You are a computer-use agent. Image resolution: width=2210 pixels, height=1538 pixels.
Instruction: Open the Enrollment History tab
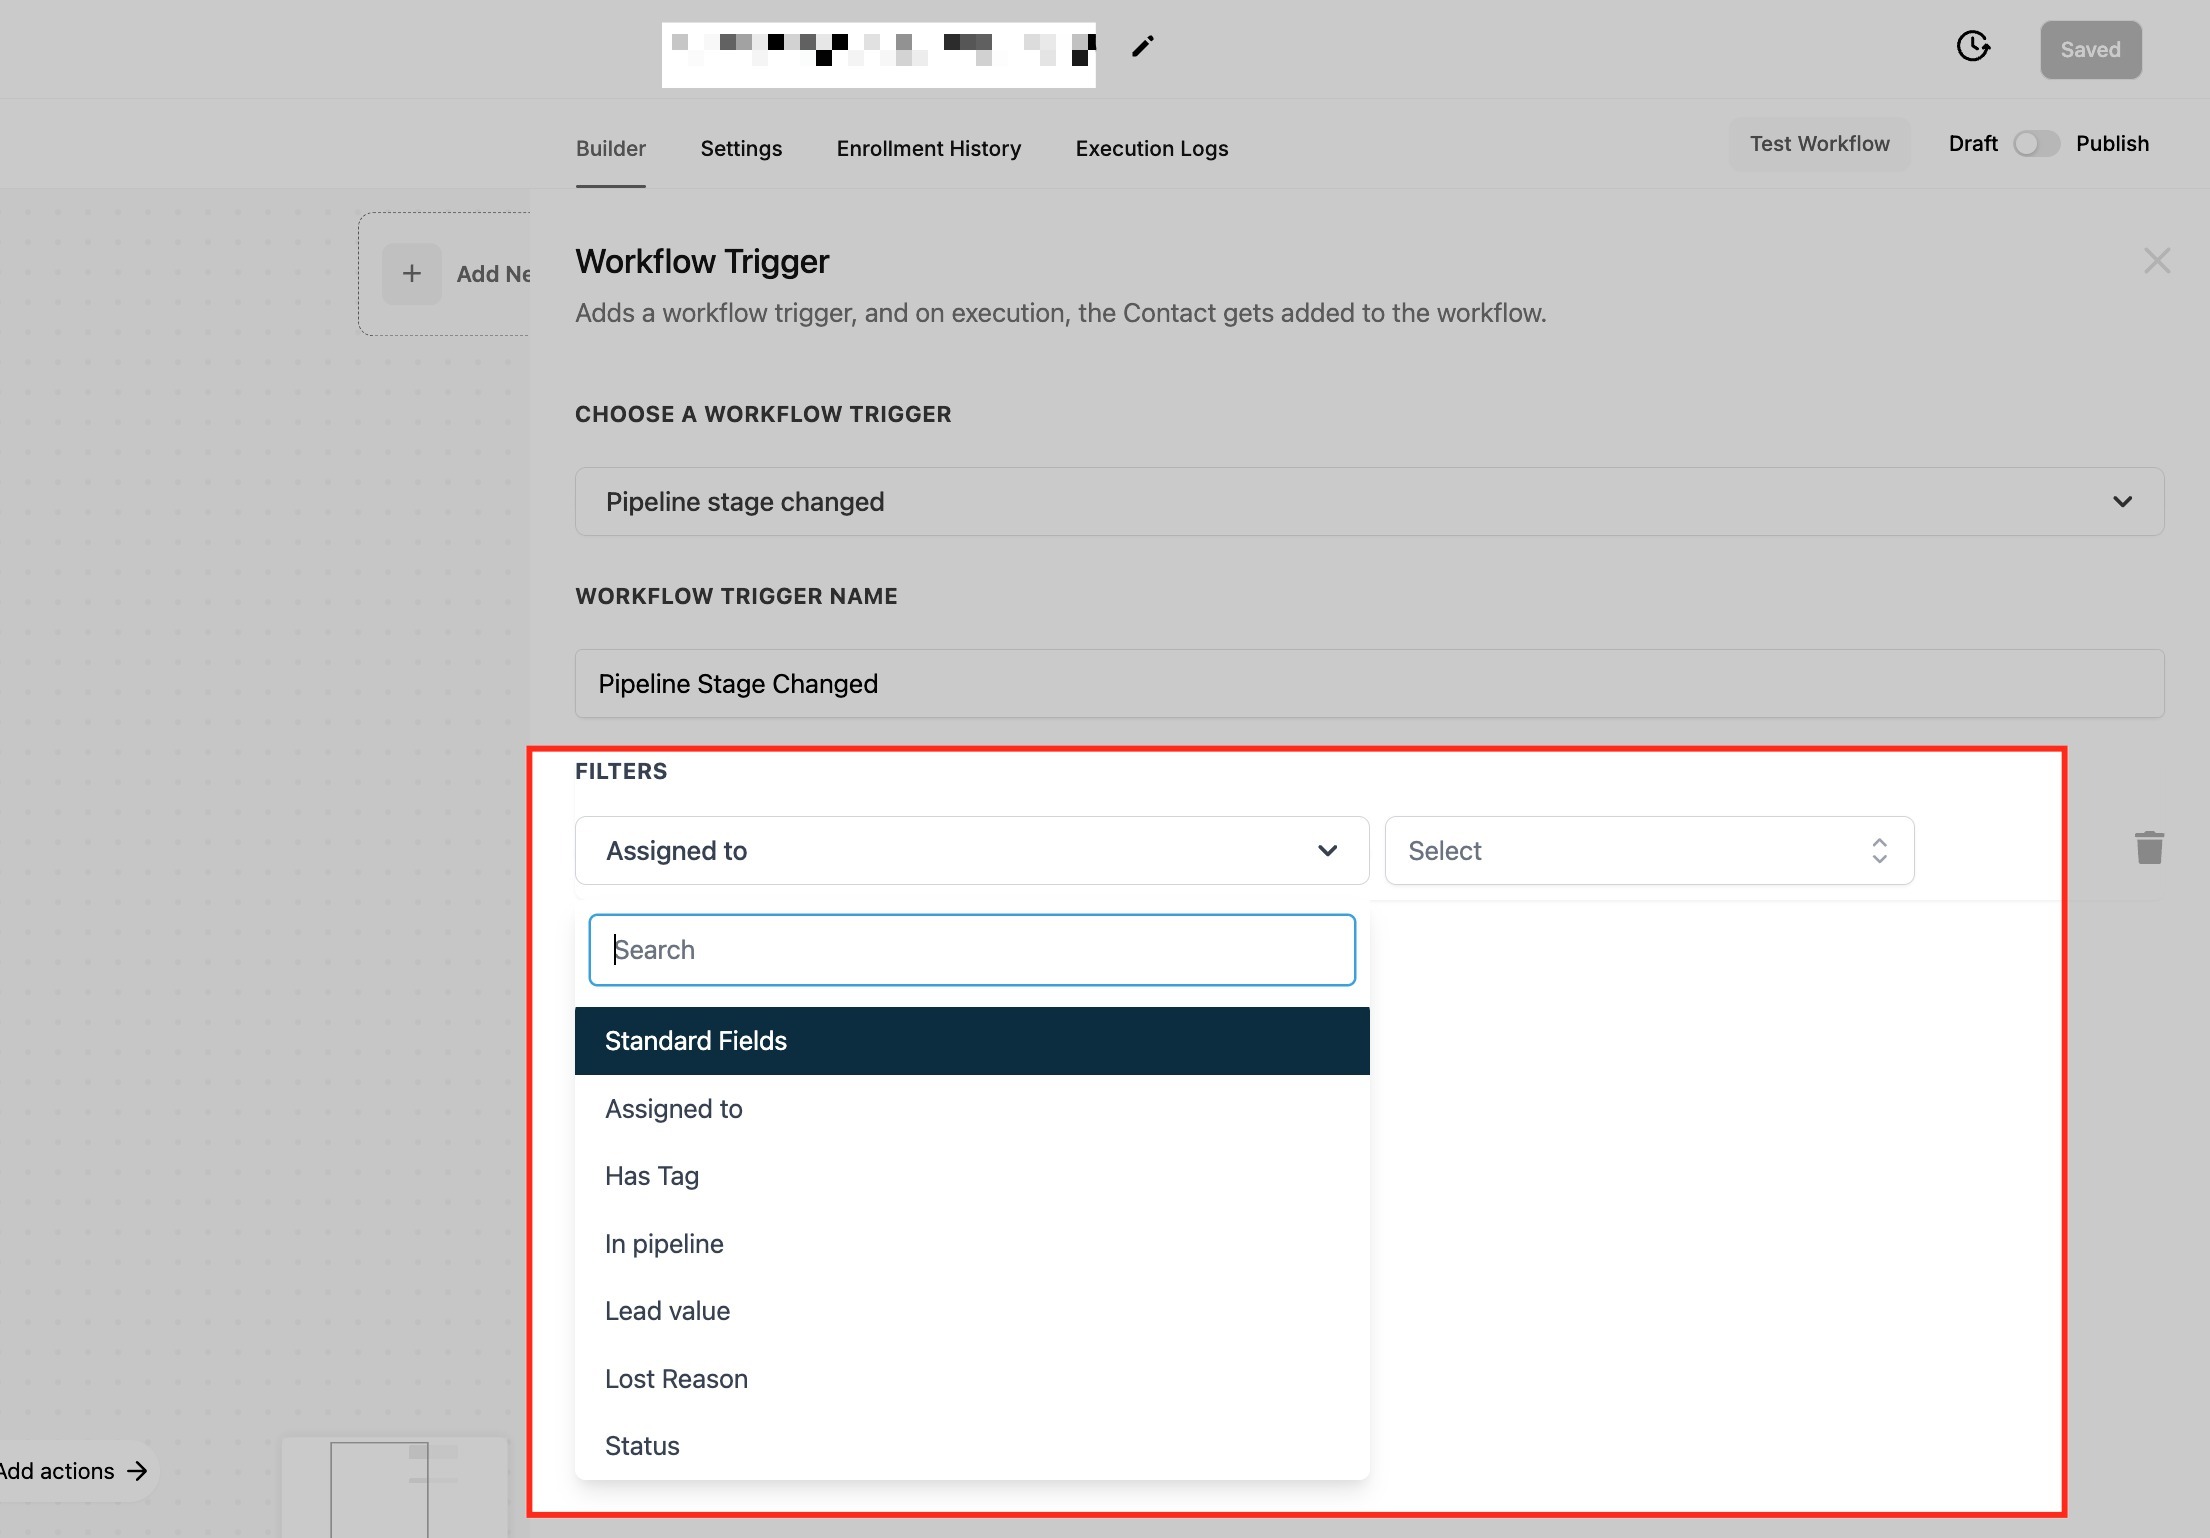(928, 149)
